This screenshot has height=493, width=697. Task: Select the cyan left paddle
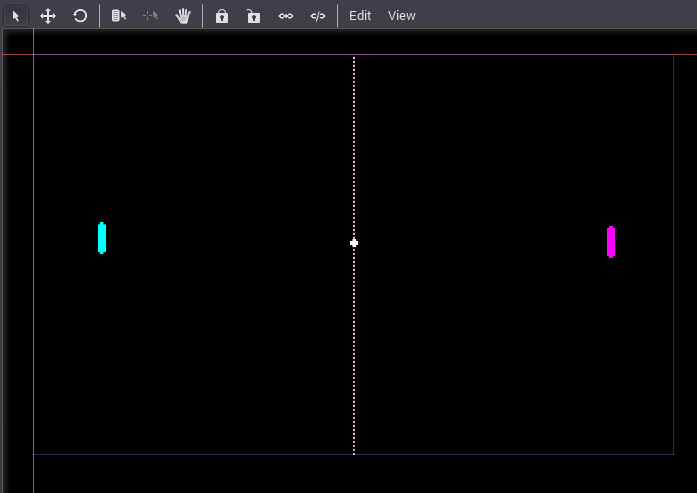pos(102,238)
